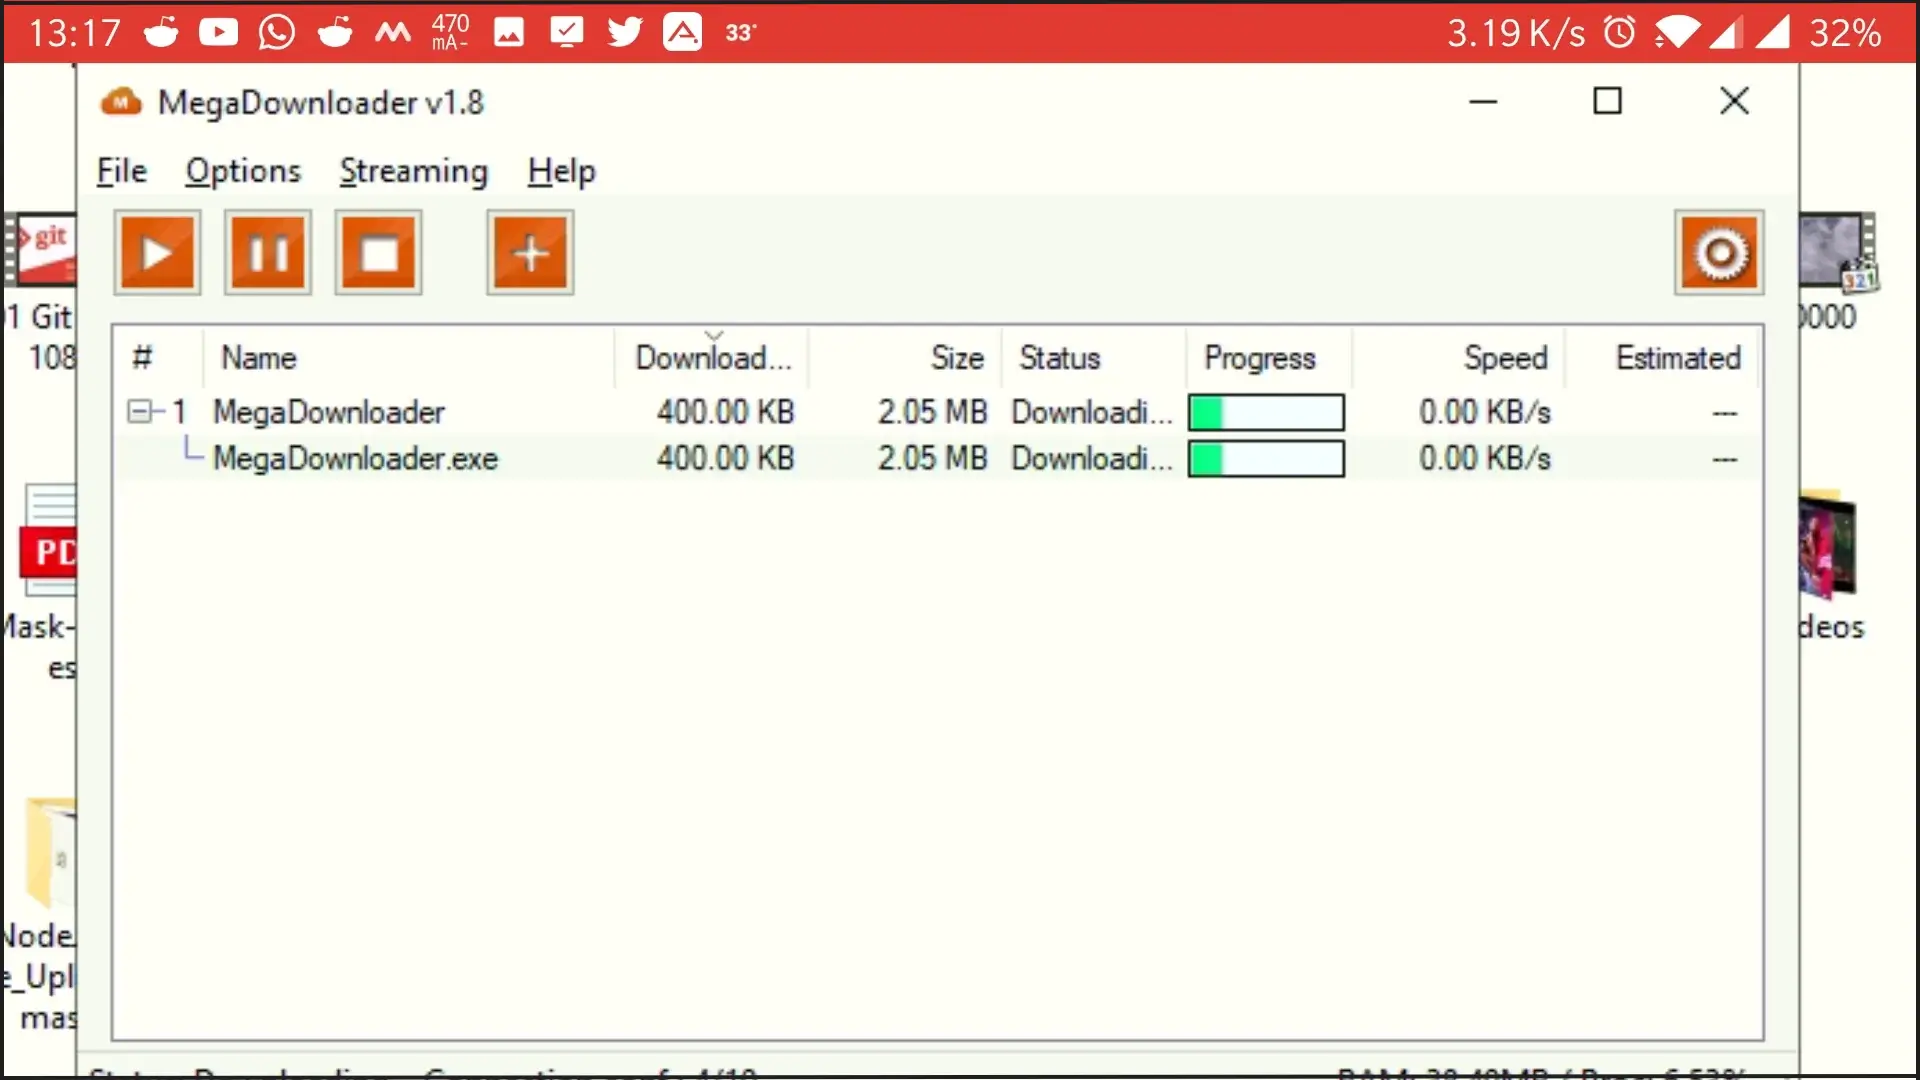The image size is (1920, 1080).
Task: Stop downloads with the stop button
Action: tap(378, 253)
